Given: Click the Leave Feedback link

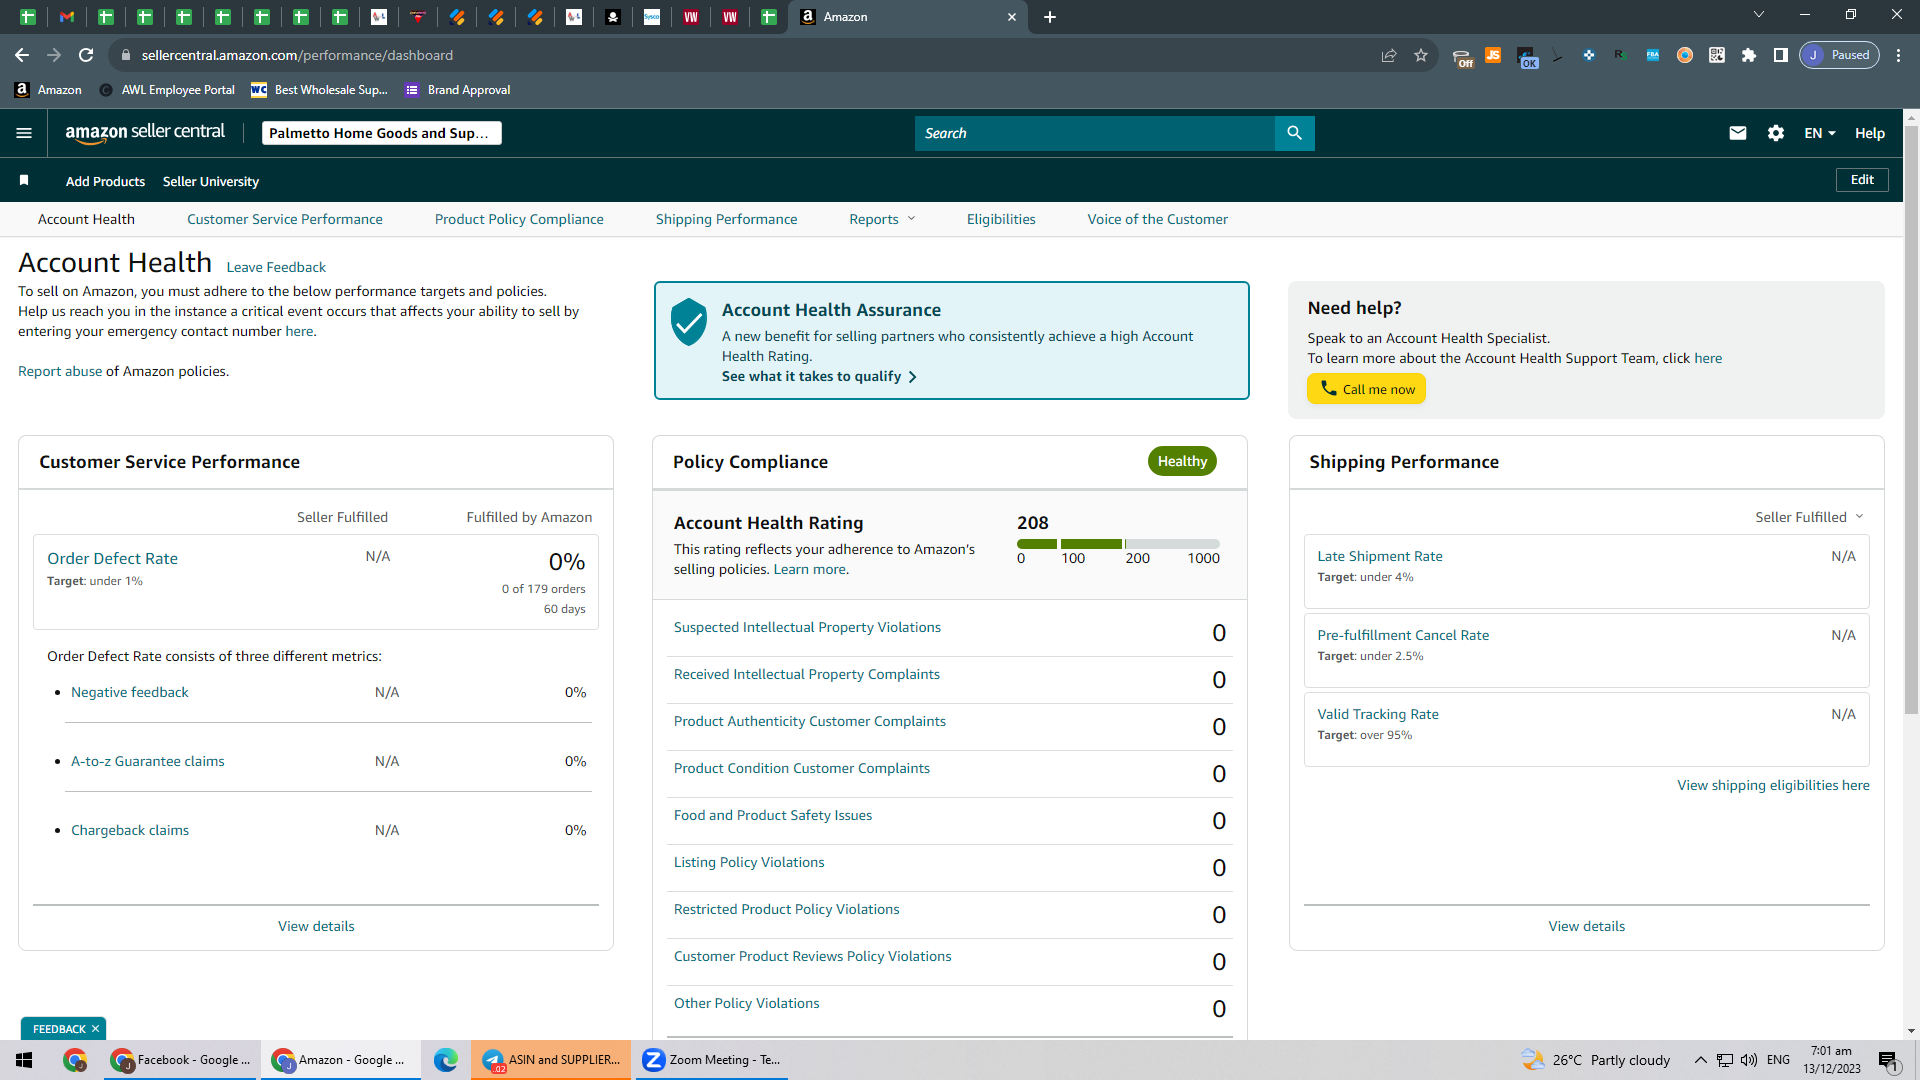Looking at the screenshot, I should tap(276, 267).
